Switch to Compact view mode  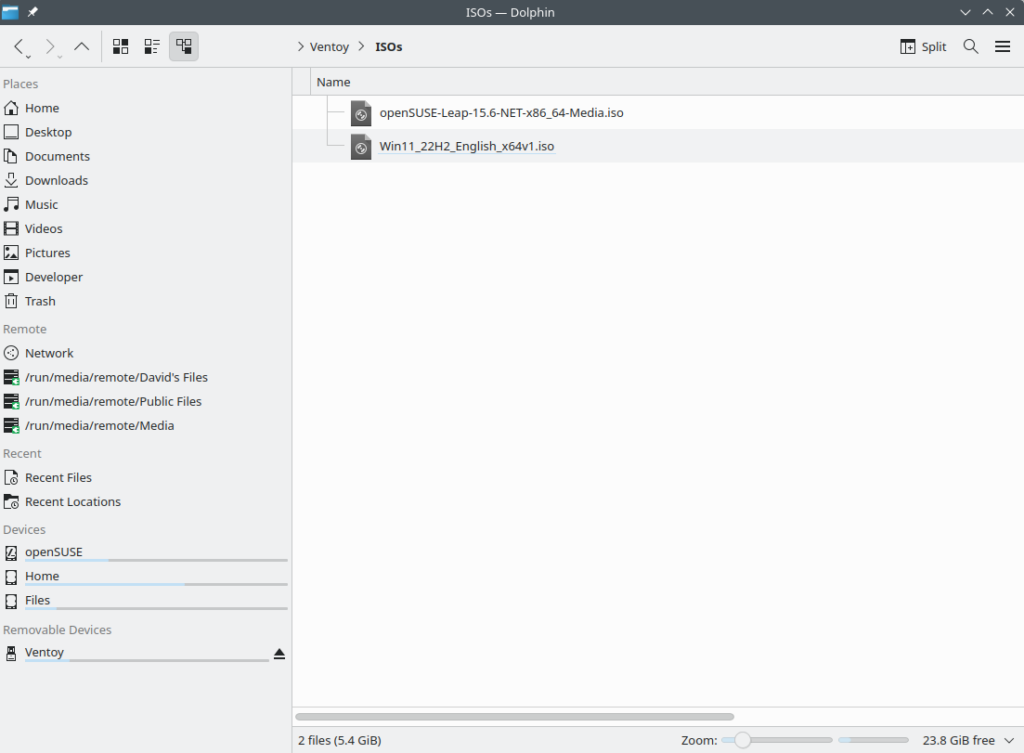pos(152,46)
